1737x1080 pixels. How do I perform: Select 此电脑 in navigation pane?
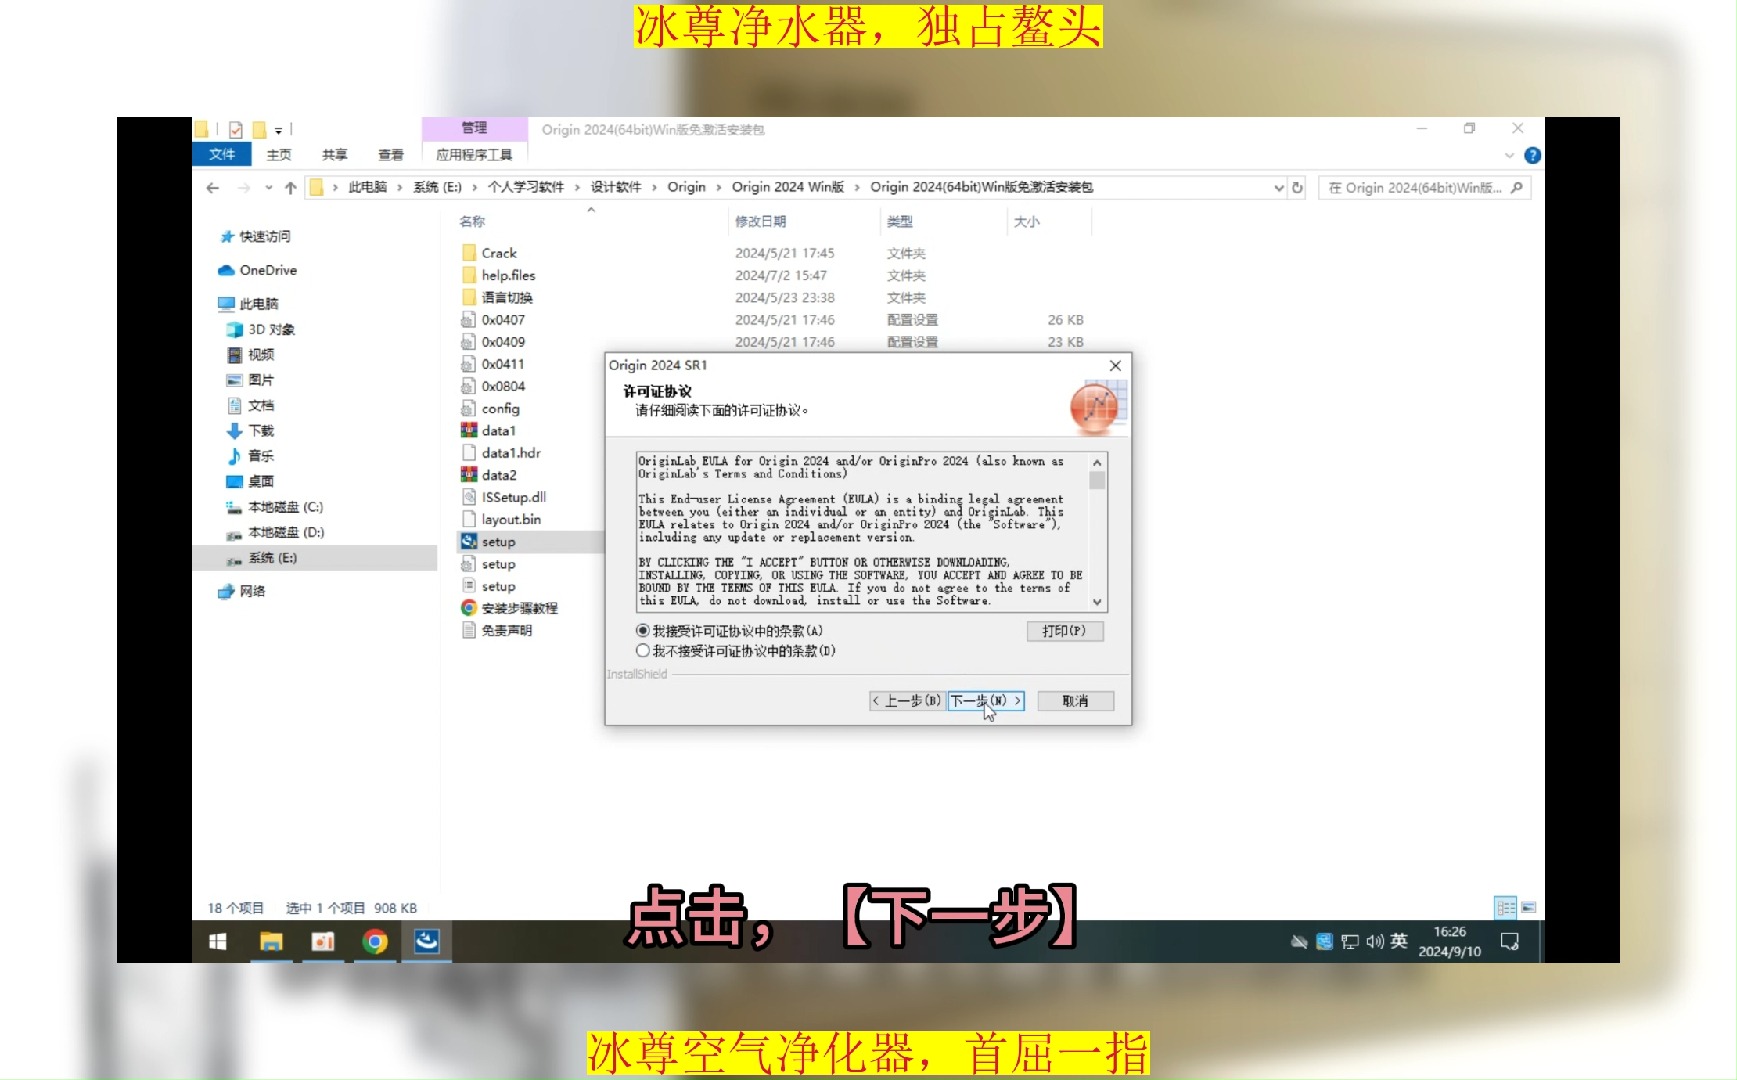click(259, 303)
